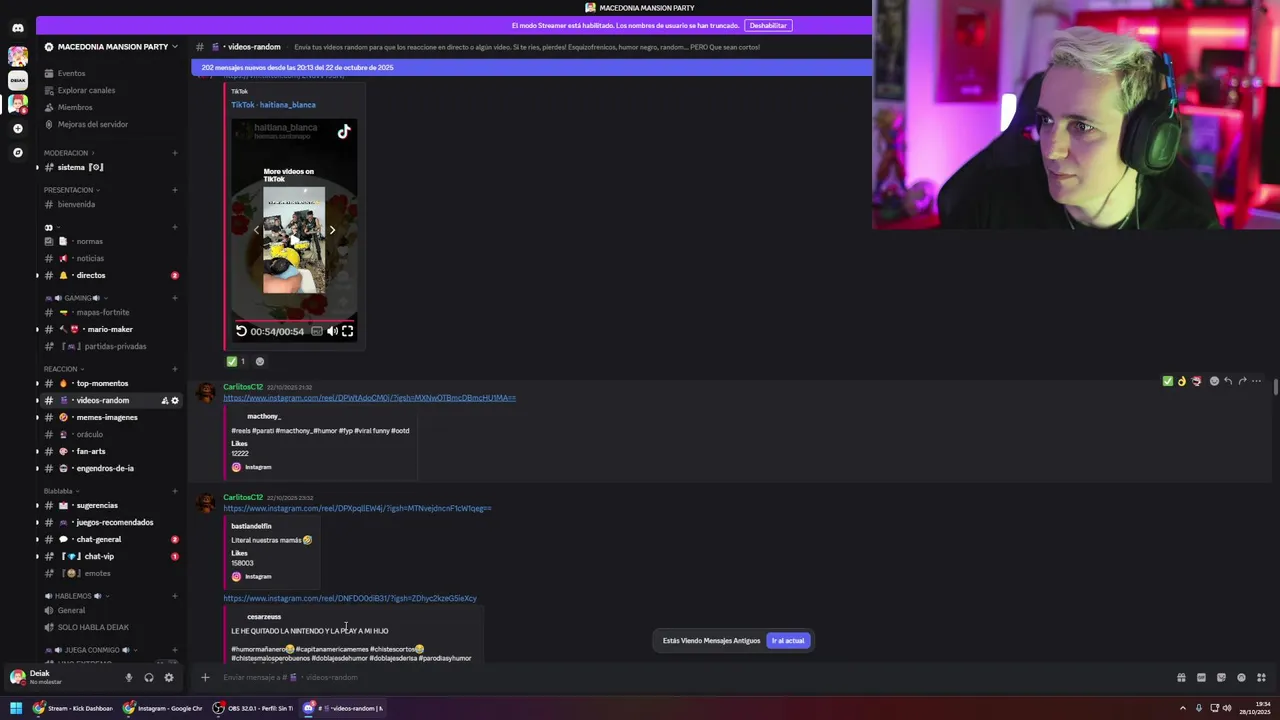Open the haitiana_blanca TikTok link
The height and width of the screenshot is (720, 1280).
(x=273, y=104)
